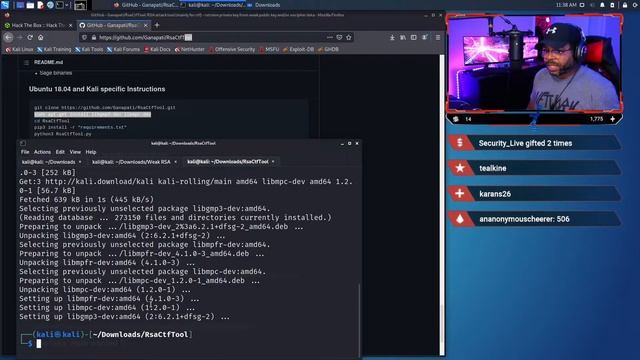This screenshot has height=360, width=640.
Task: Switch to the Downloads window in the taskbar
Action: 264,5
